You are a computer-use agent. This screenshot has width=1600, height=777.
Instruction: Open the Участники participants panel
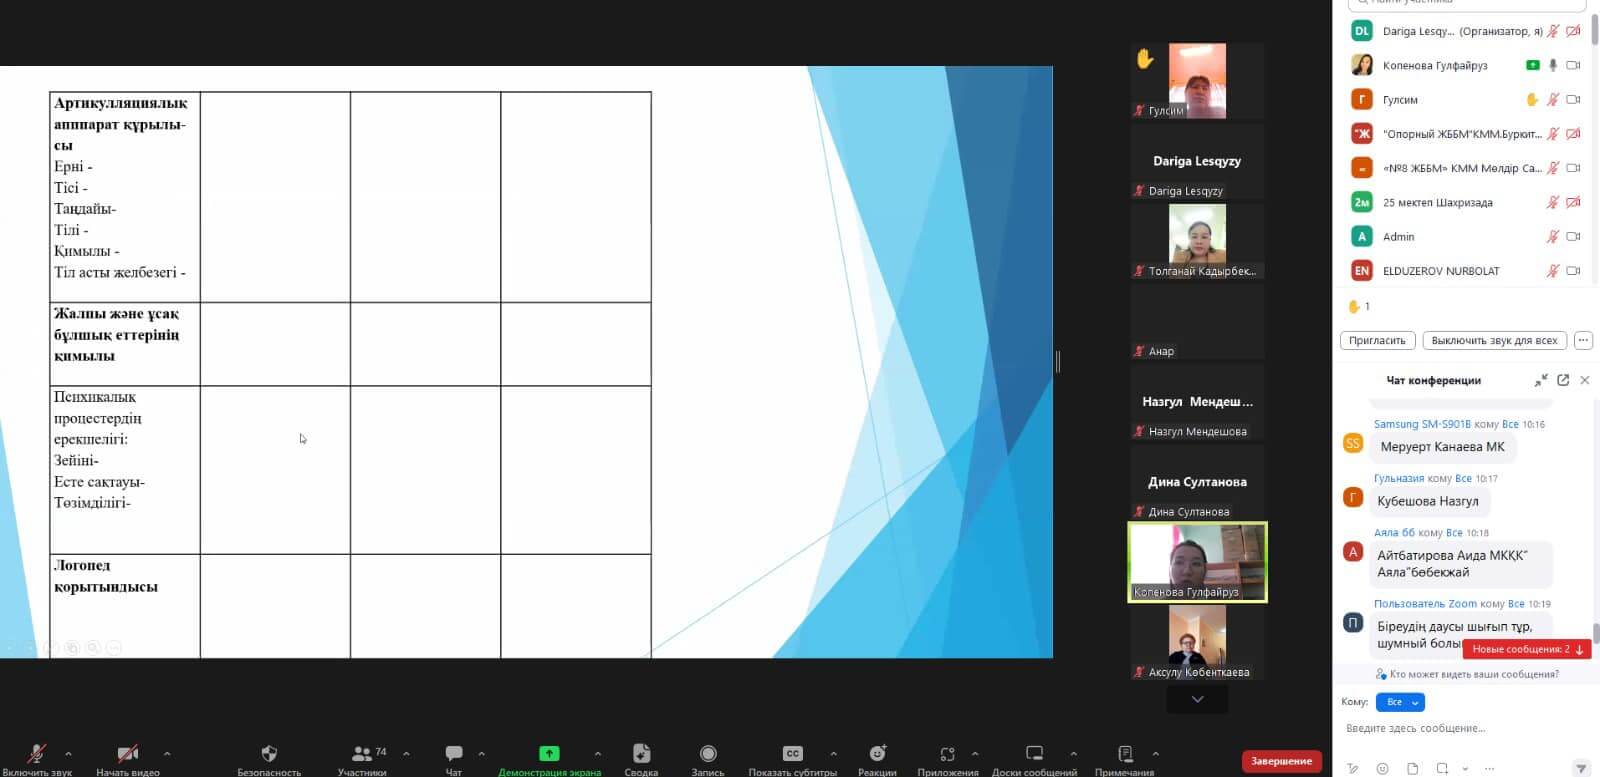[x=362, y=754]
